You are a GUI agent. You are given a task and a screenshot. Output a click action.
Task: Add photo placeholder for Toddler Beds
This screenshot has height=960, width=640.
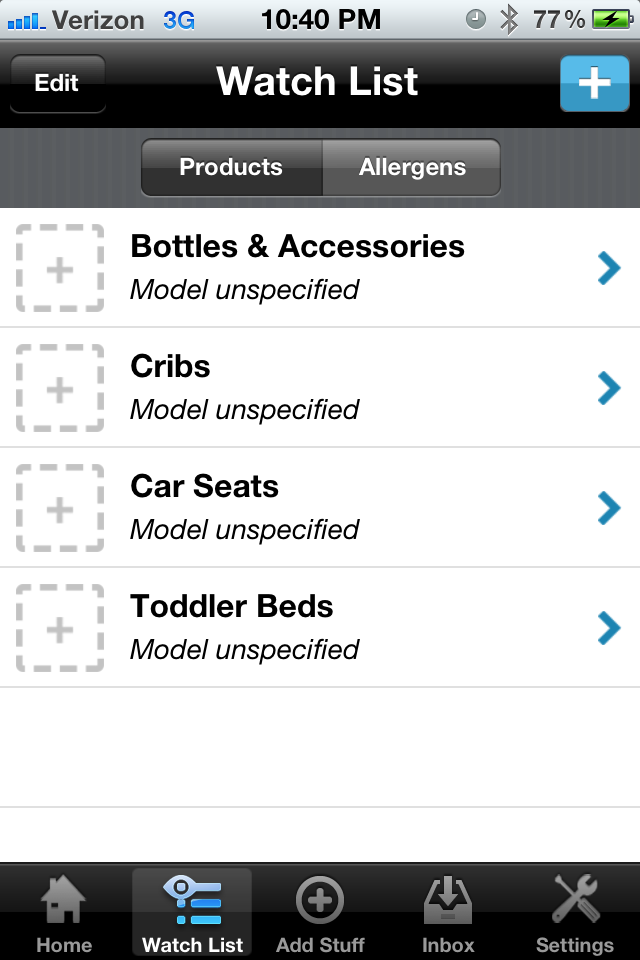[x=60, y=628]
